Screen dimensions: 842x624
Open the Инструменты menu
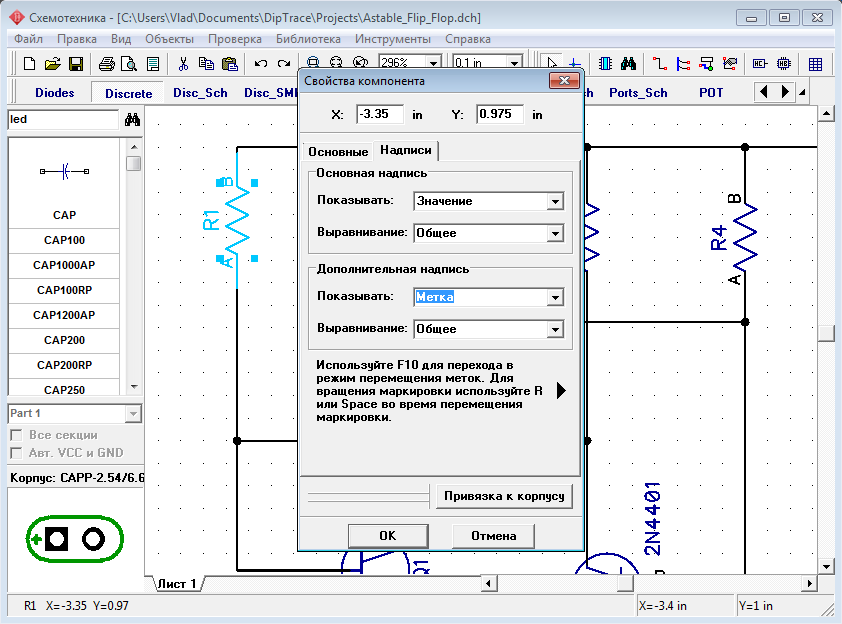393,39
